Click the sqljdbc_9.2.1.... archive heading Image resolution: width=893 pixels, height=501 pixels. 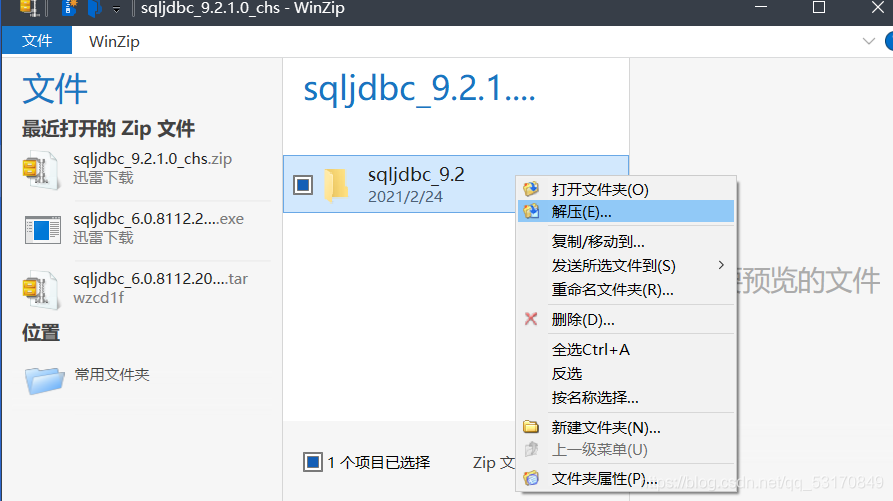419,89
